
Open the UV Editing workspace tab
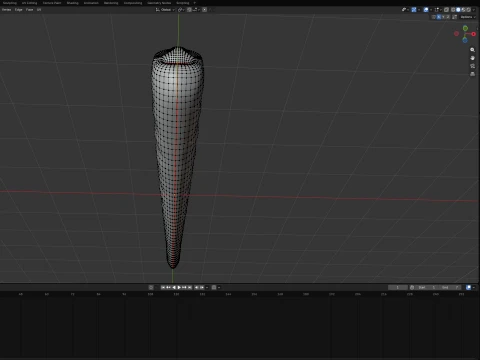tap(29, 3)
